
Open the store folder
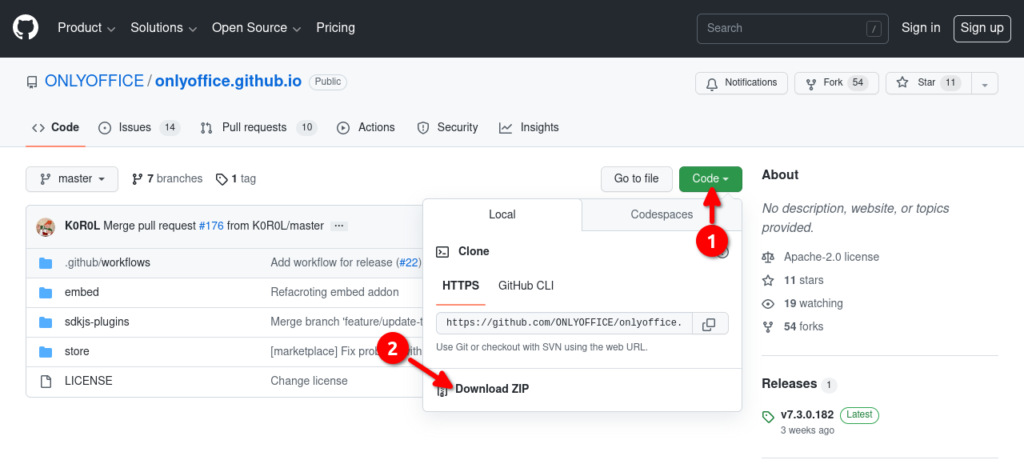pos(77,351)
